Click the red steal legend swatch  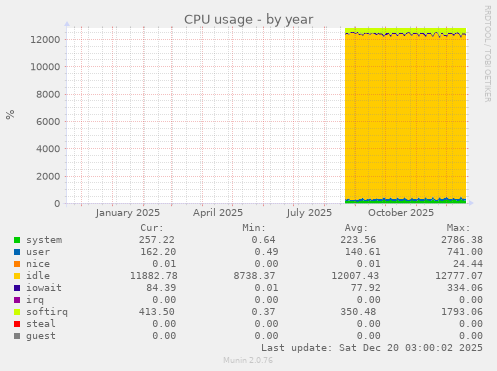coord(17,324)
